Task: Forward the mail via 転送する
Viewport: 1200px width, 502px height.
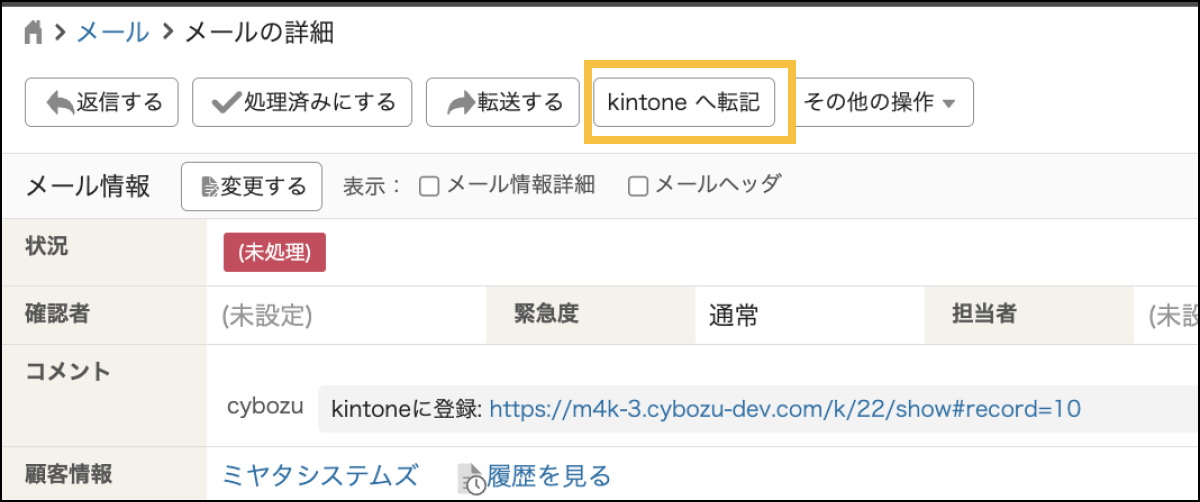Action: (x=503, y=102)
